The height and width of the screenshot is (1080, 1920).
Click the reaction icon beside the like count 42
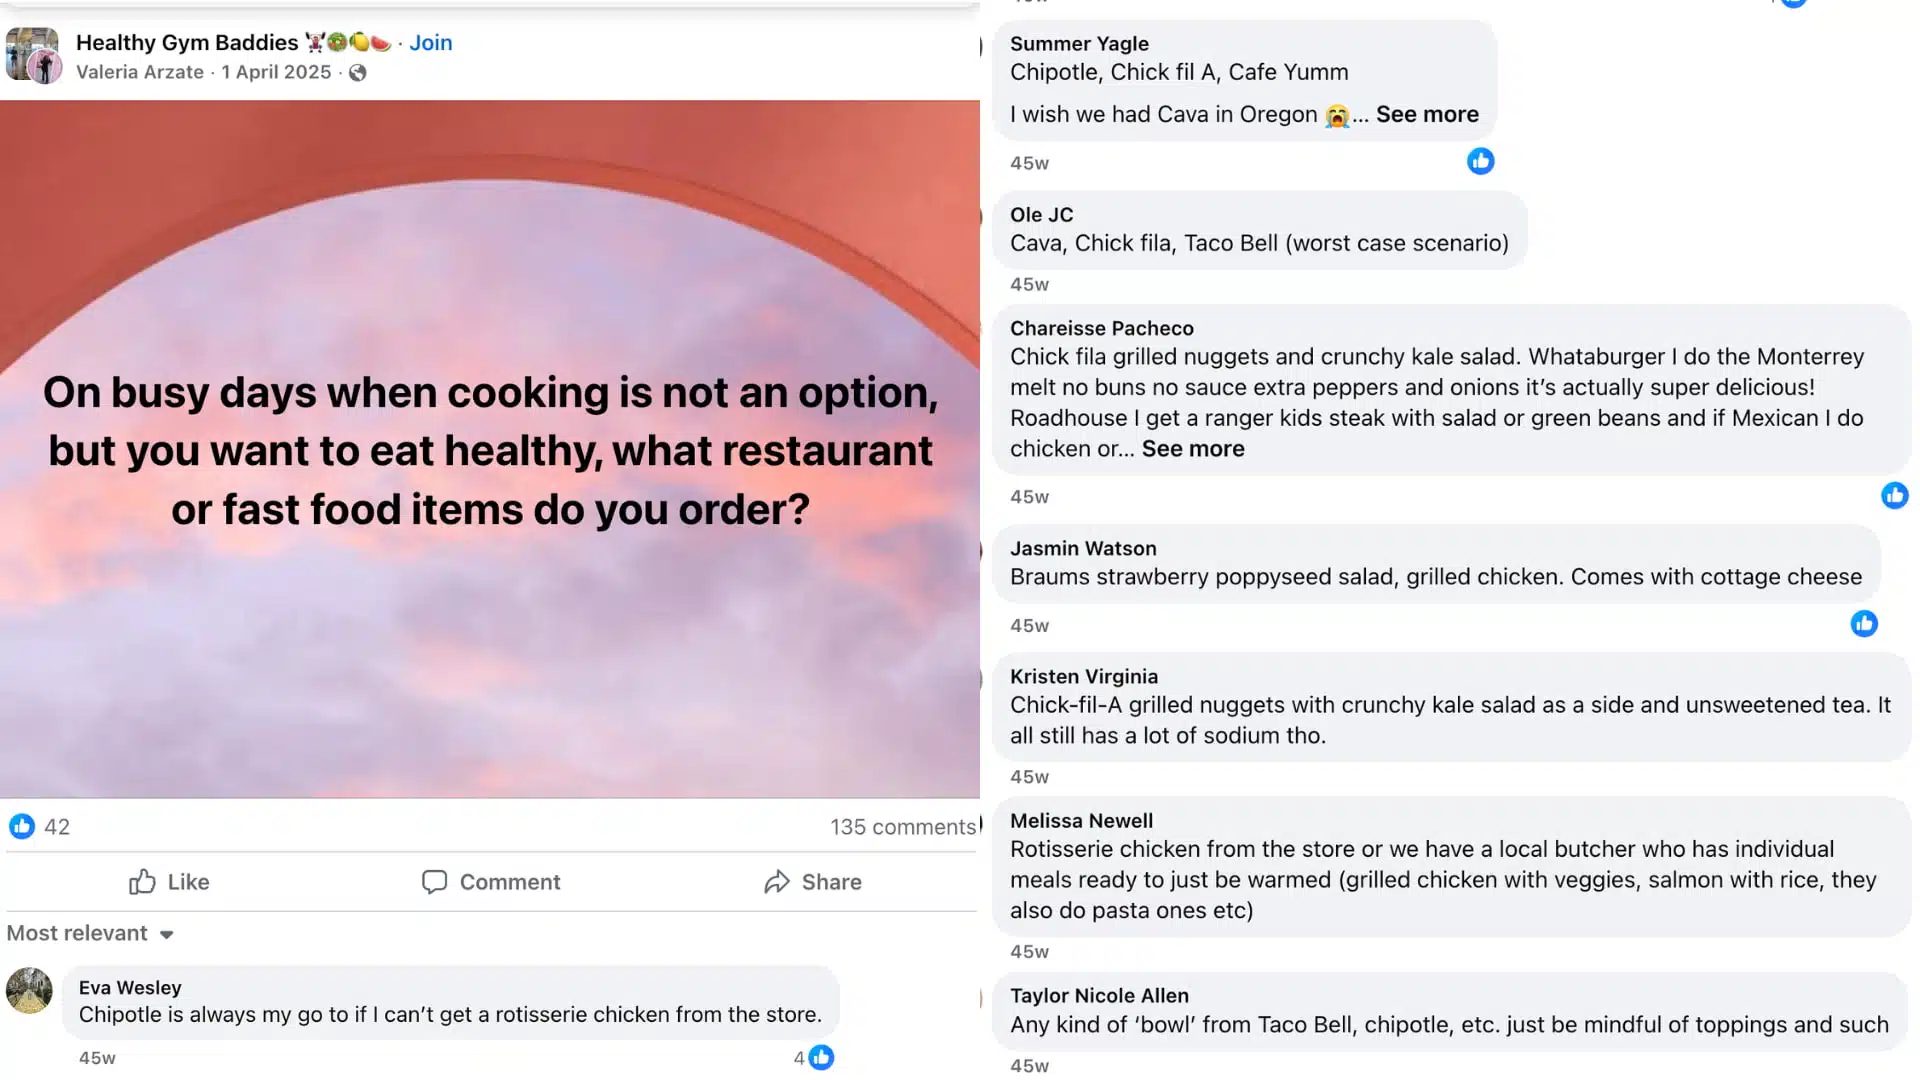(x=22, y=826)
